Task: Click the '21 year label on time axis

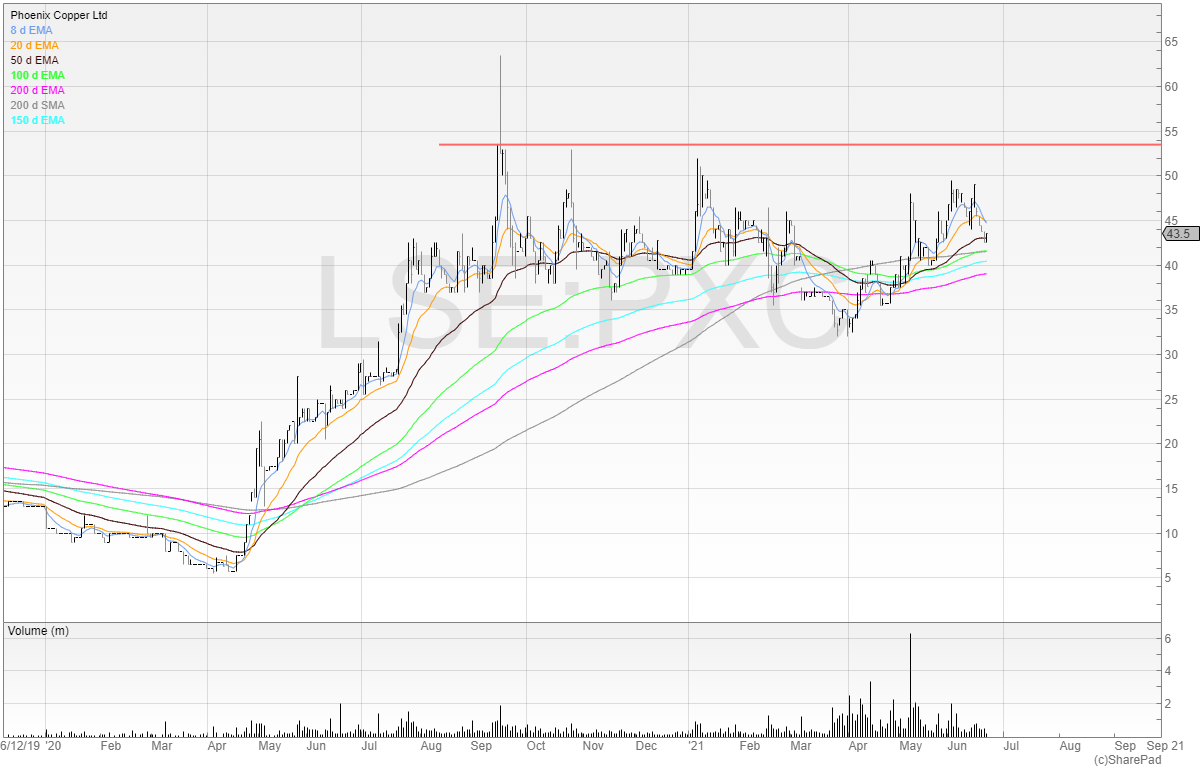Action: tap(697, 746)
